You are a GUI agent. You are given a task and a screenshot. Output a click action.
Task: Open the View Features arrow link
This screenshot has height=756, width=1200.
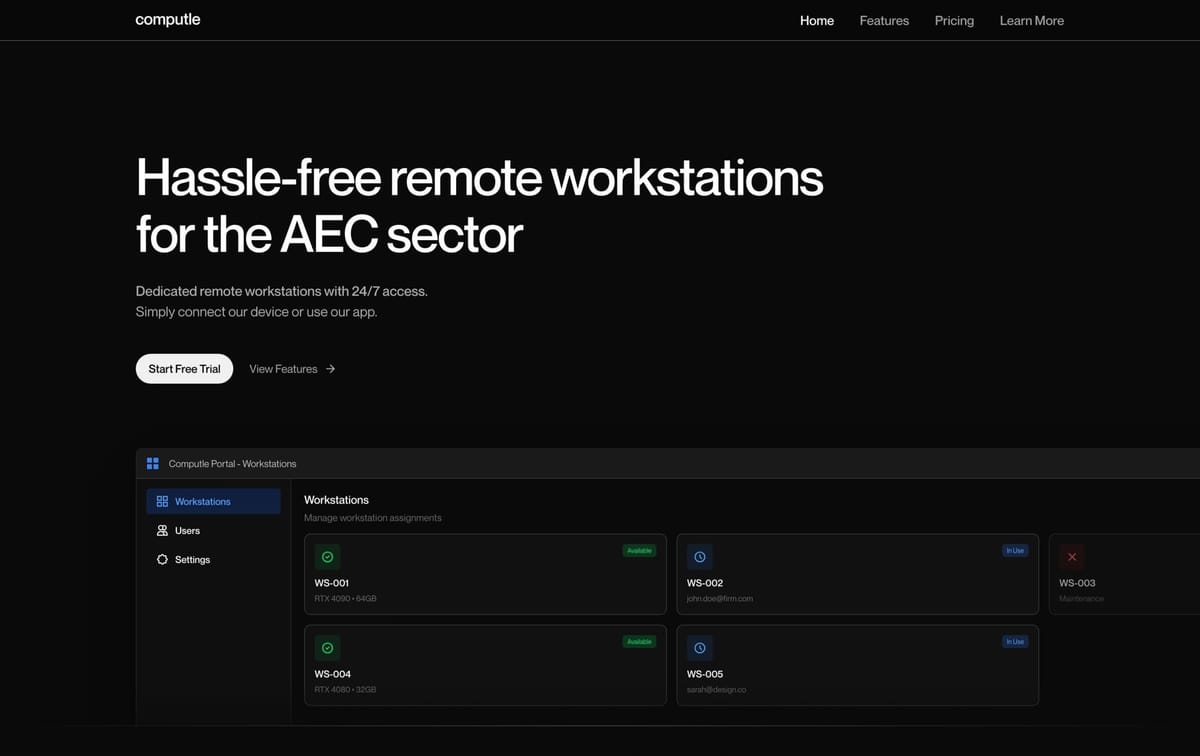291,368
